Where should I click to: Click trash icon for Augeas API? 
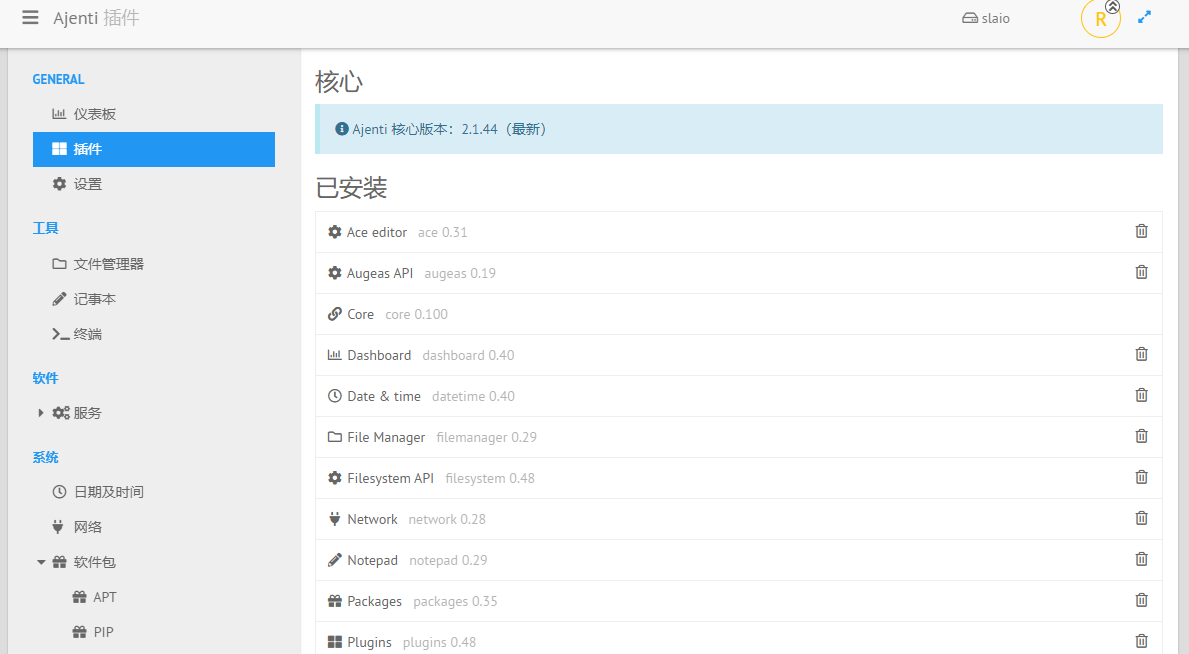click(x=1141, y=273)
